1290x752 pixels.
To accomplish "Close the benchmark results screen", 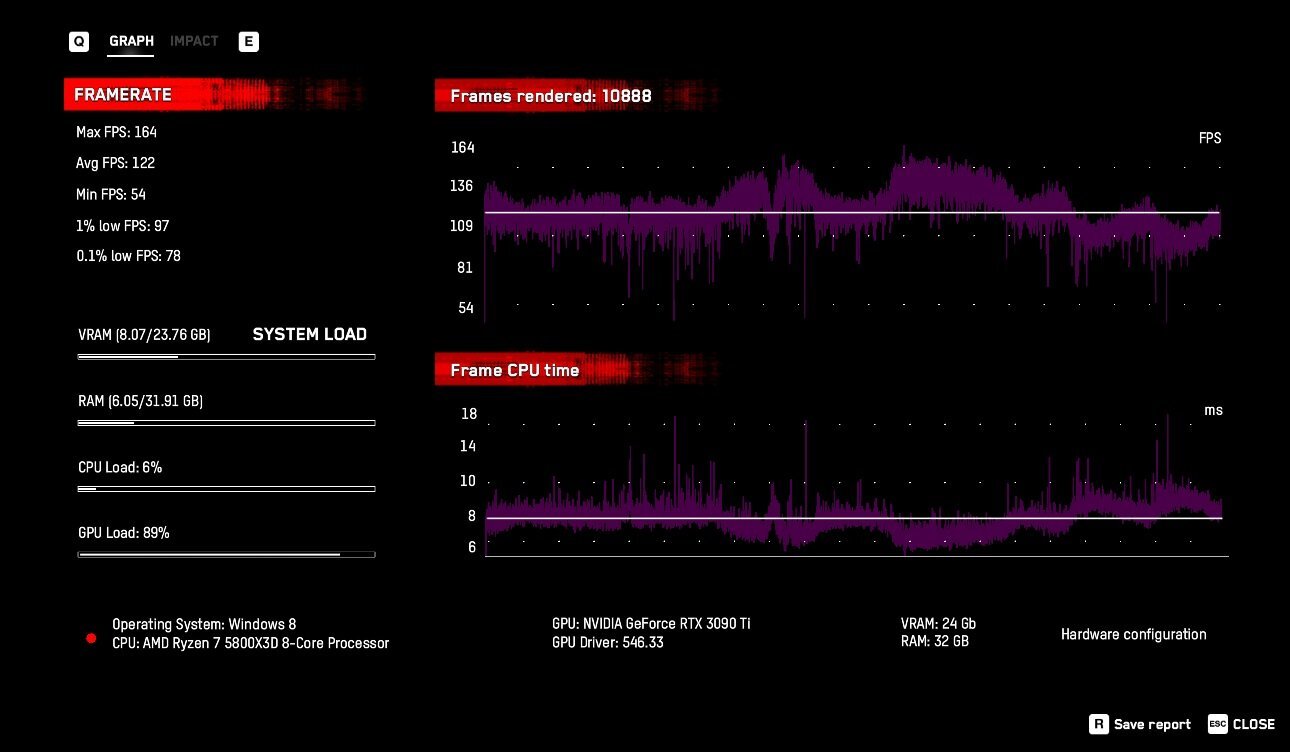I will coord(1241,724).
